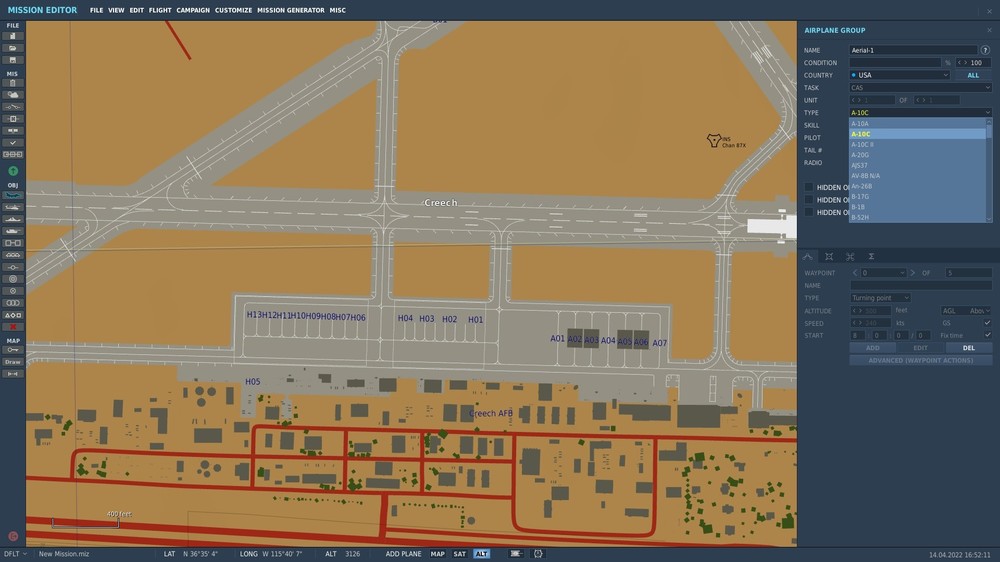1000x562 pixels.
Task: Open the MISSION GENERATOR menu
Action: 291,10
